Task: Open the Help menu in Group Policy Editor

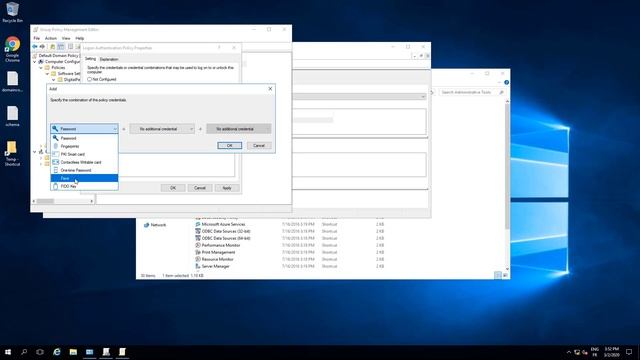Action: (x=80, y=38)
